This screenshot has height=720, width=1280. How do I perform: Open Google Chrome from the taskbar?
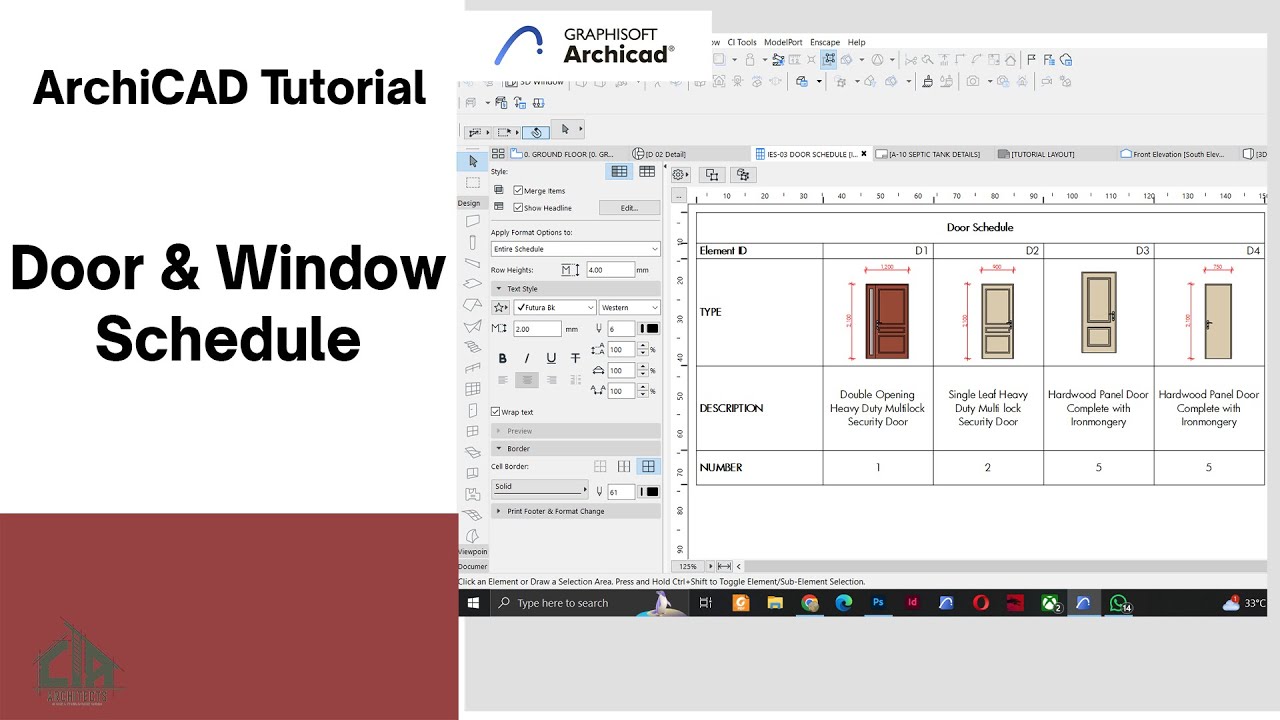pyautogui.click(x=810, y=603)
